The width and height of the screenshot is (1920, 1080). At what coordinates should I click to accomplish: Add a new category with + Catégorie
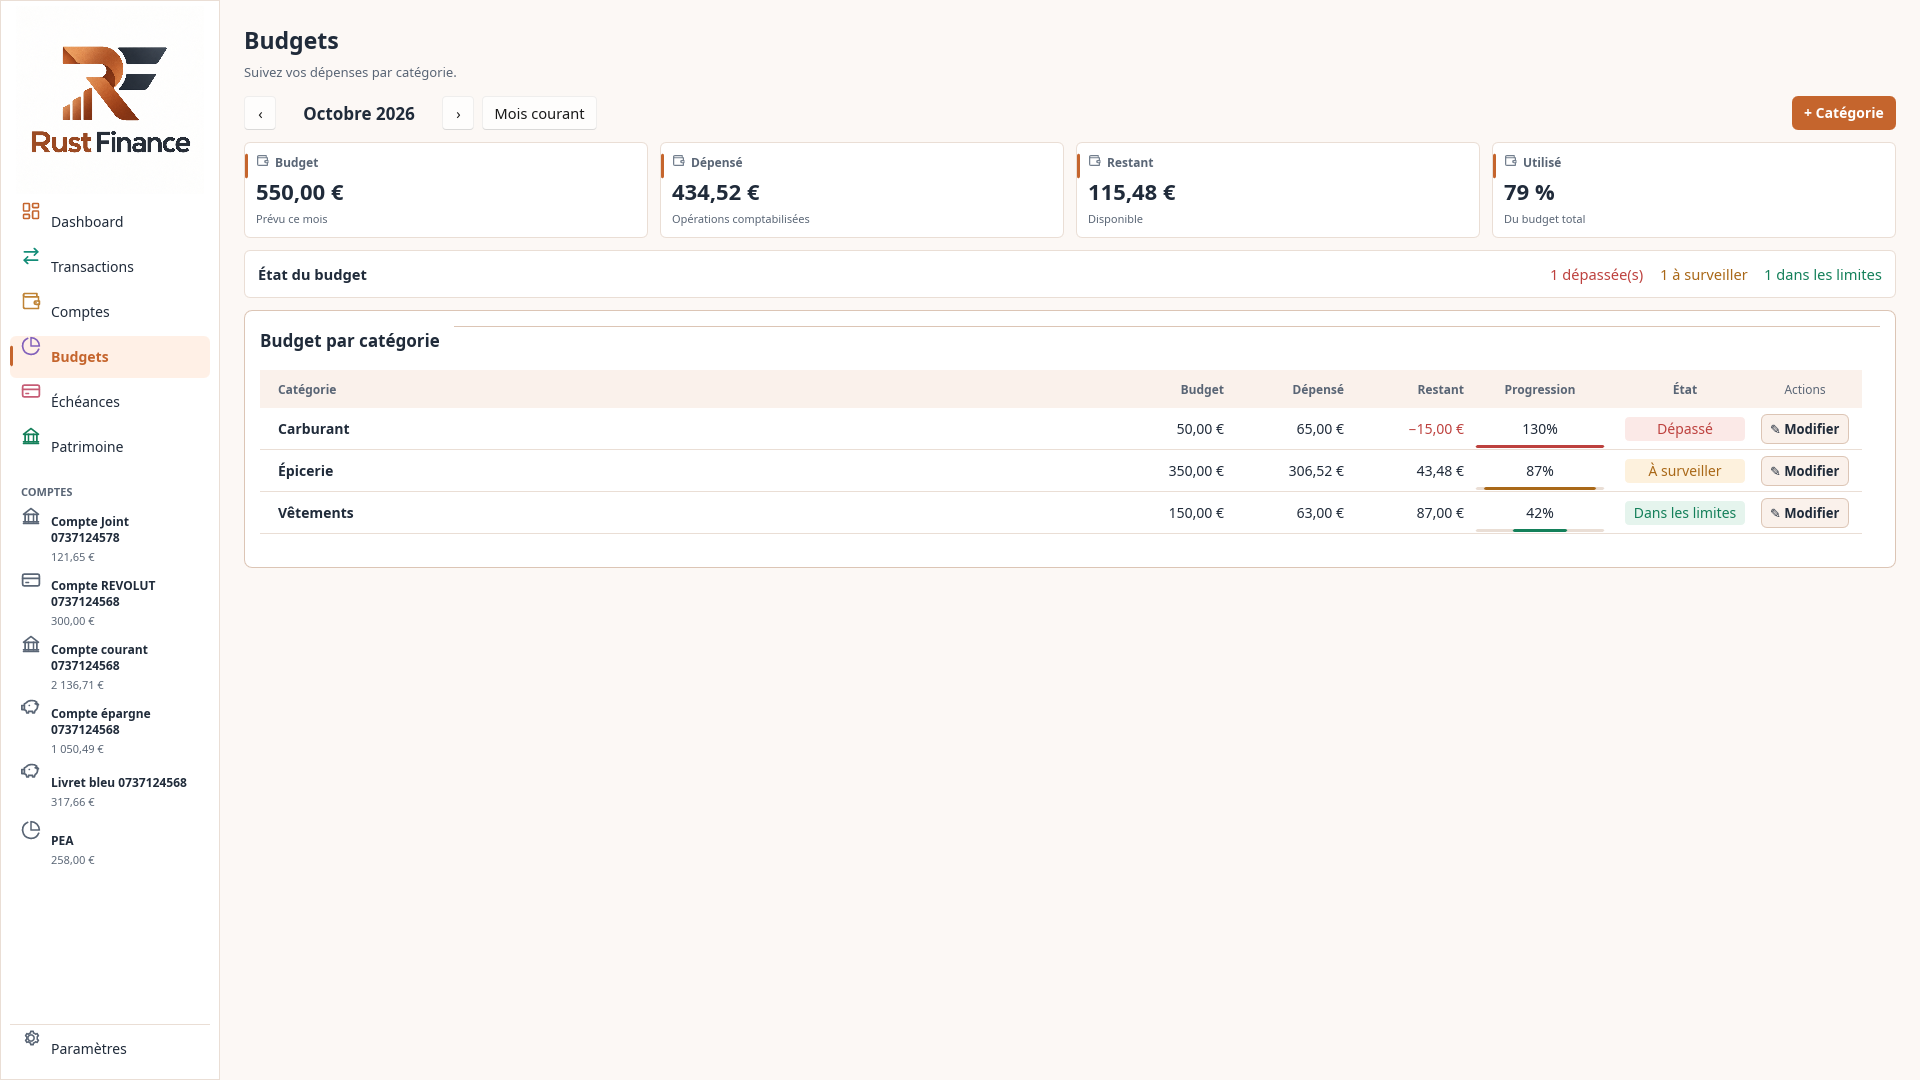[x=1843, y=113]
